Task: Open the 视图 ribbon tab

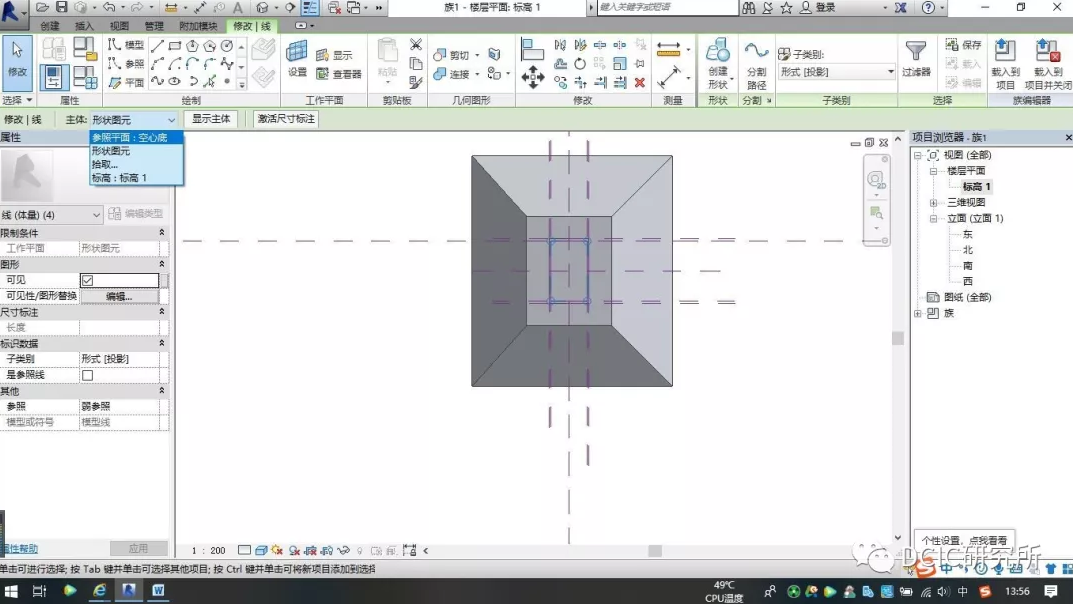Action: [119, 26]
